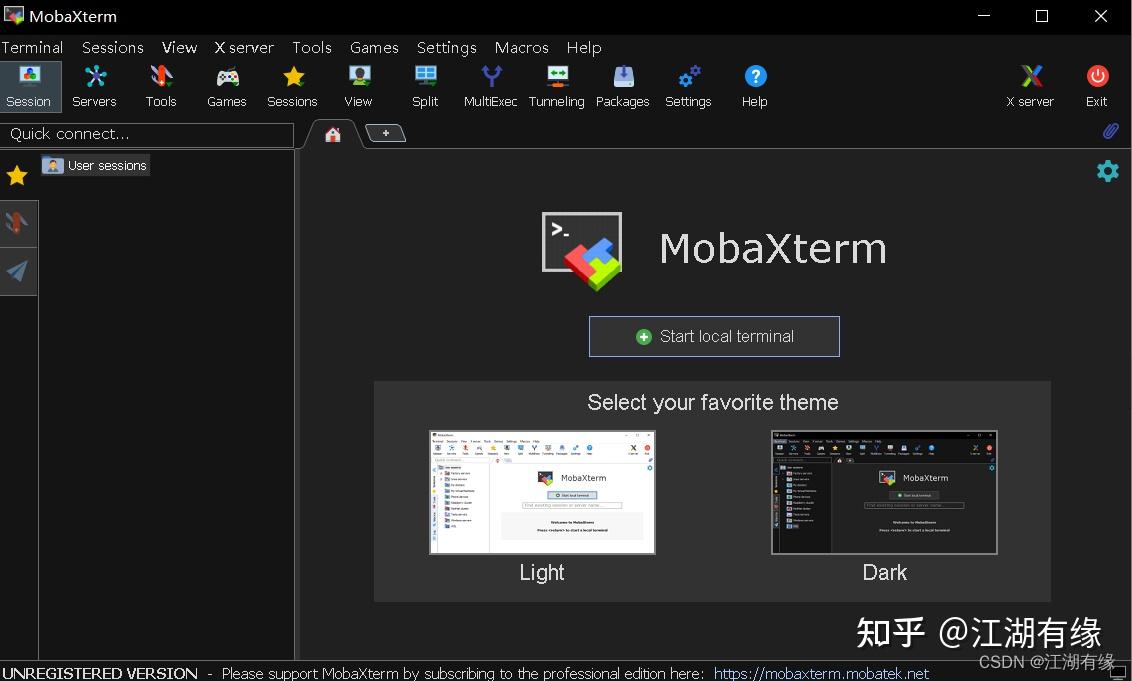The height and width of the screenshot is (681, 1132).
Task: Select the Dark theme thumbnail
Action: pyautogui.click(x=883, y=492)
